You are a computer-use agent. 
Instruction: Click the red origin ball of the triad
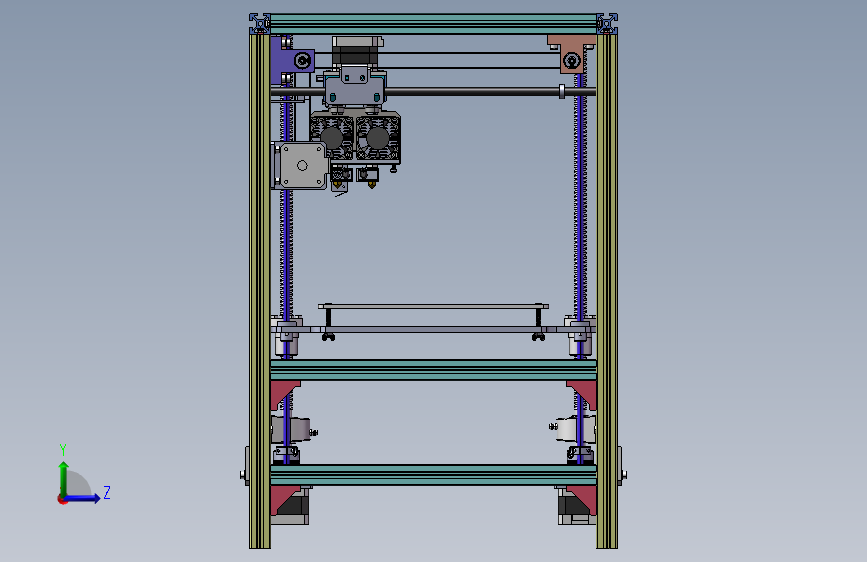coord(62,499)
